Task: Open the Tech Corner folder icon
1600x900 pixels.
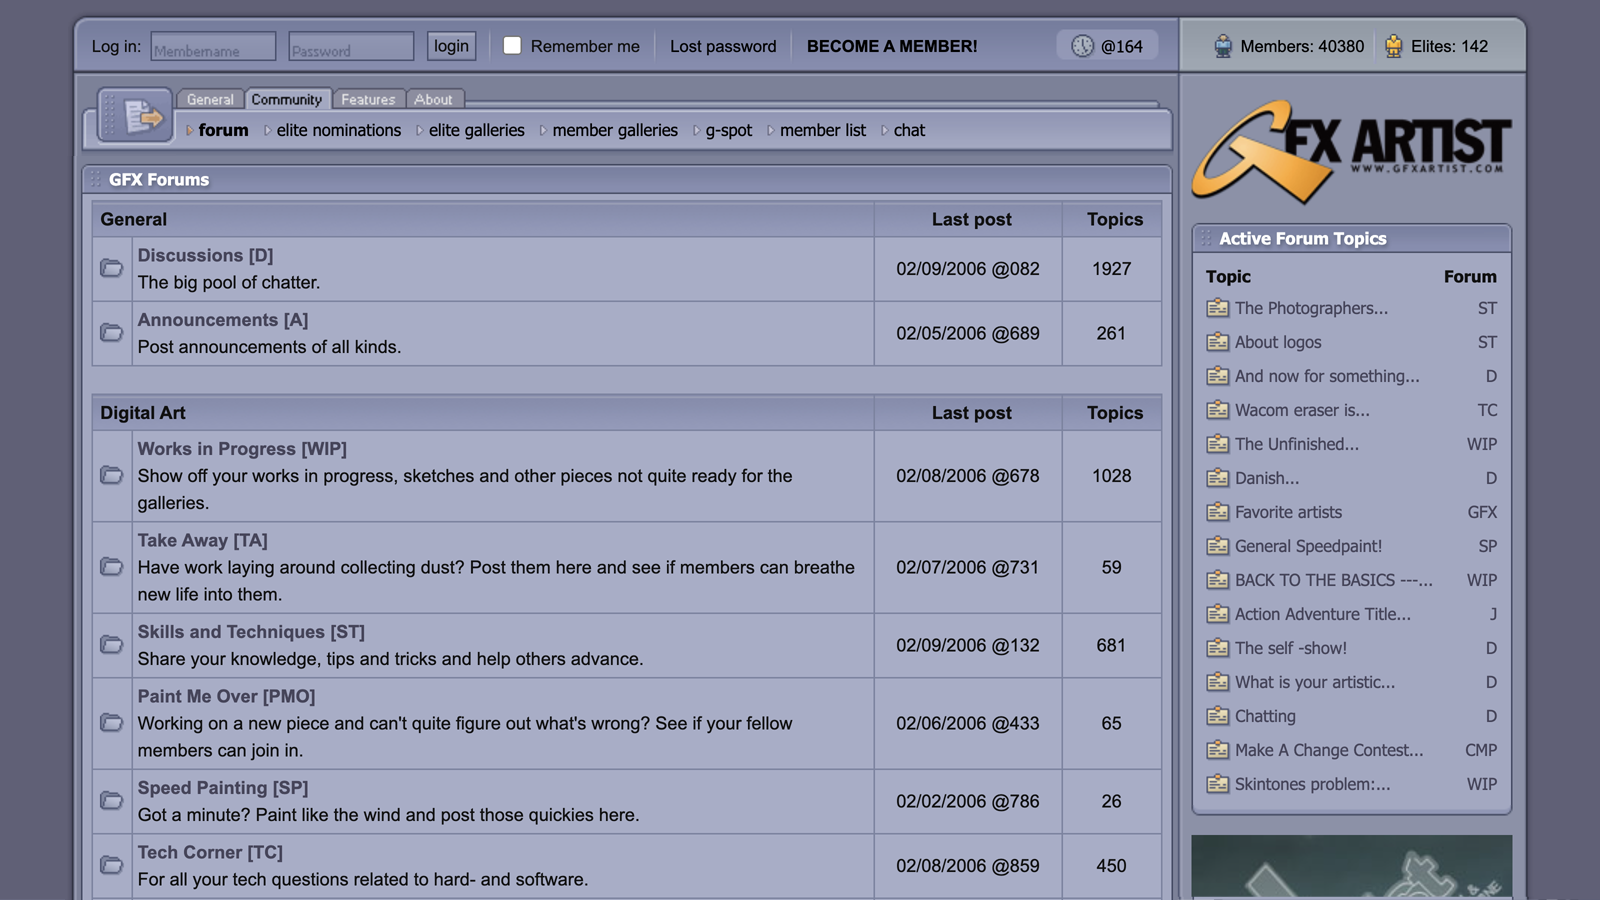Action: pyautogui.click(x=111, y=866)
